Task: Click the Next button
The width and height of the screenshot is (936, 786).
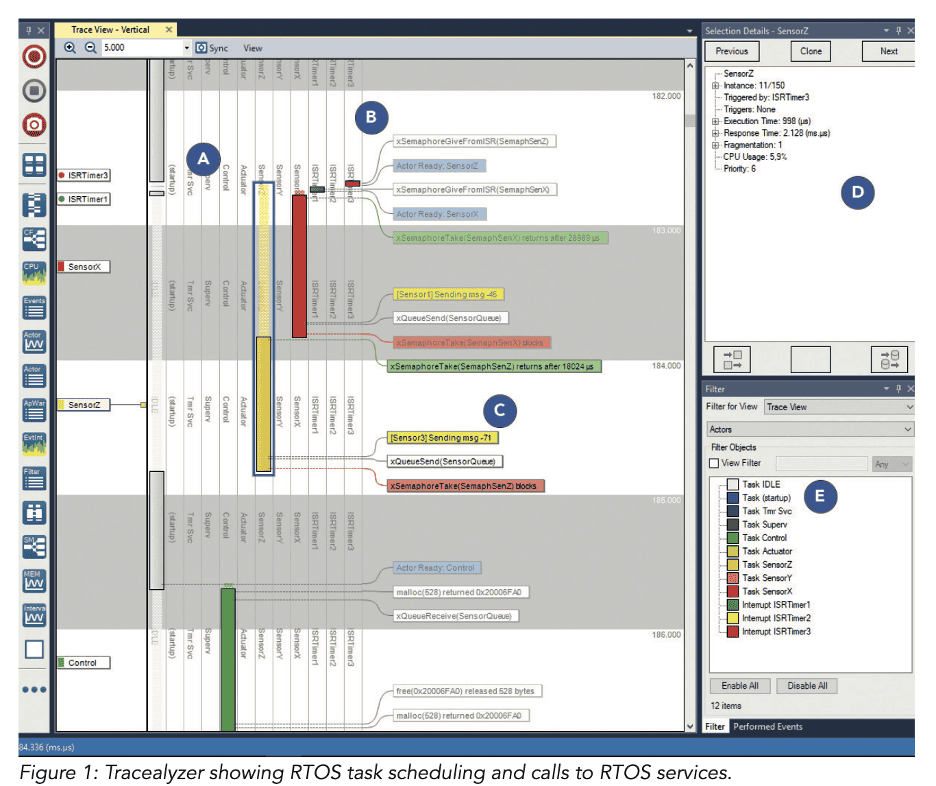Action: pyautogui.click(x=889, y=51)
